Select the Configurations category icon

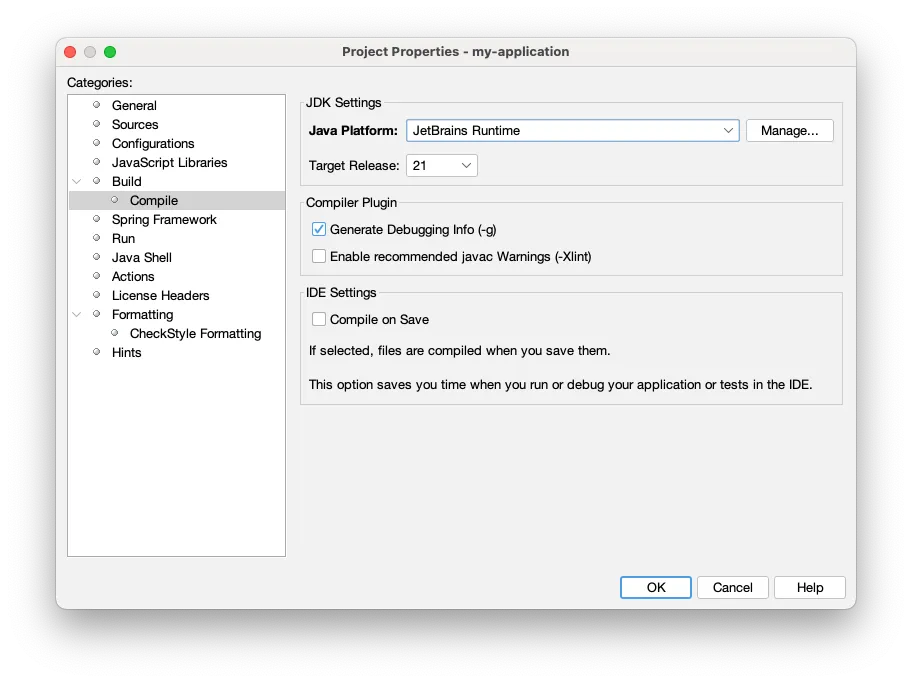tap(98, 143)
